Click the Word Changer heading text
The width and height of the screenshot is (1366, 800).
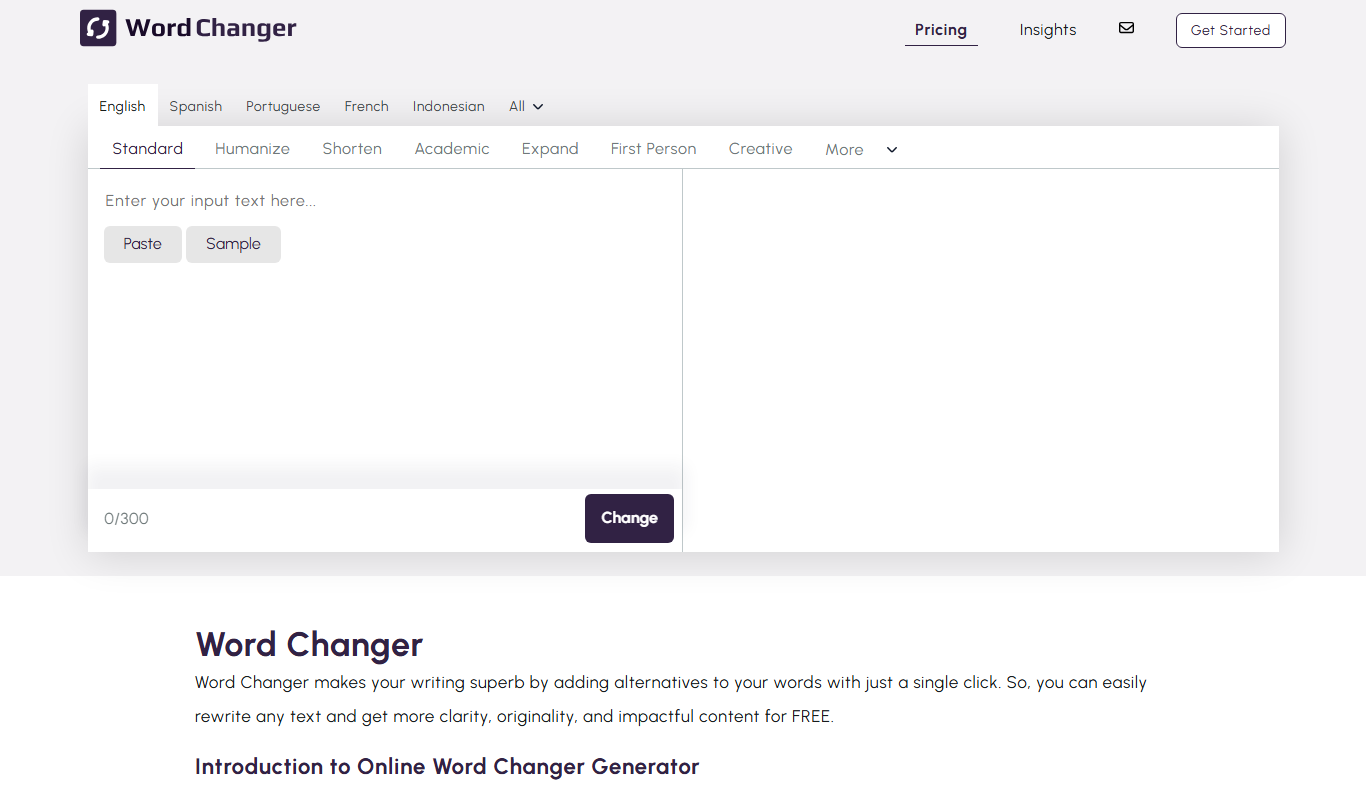click(x=309, y=644)
